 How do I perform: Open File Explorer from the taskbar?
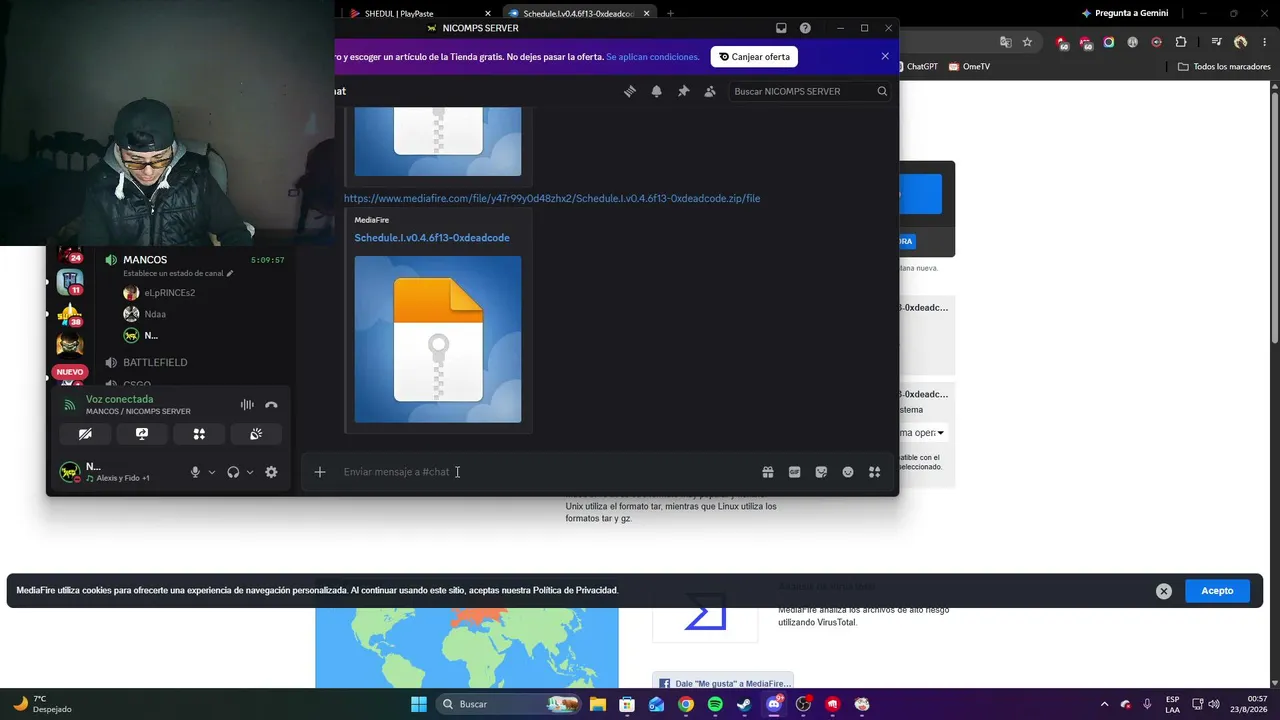597,704
